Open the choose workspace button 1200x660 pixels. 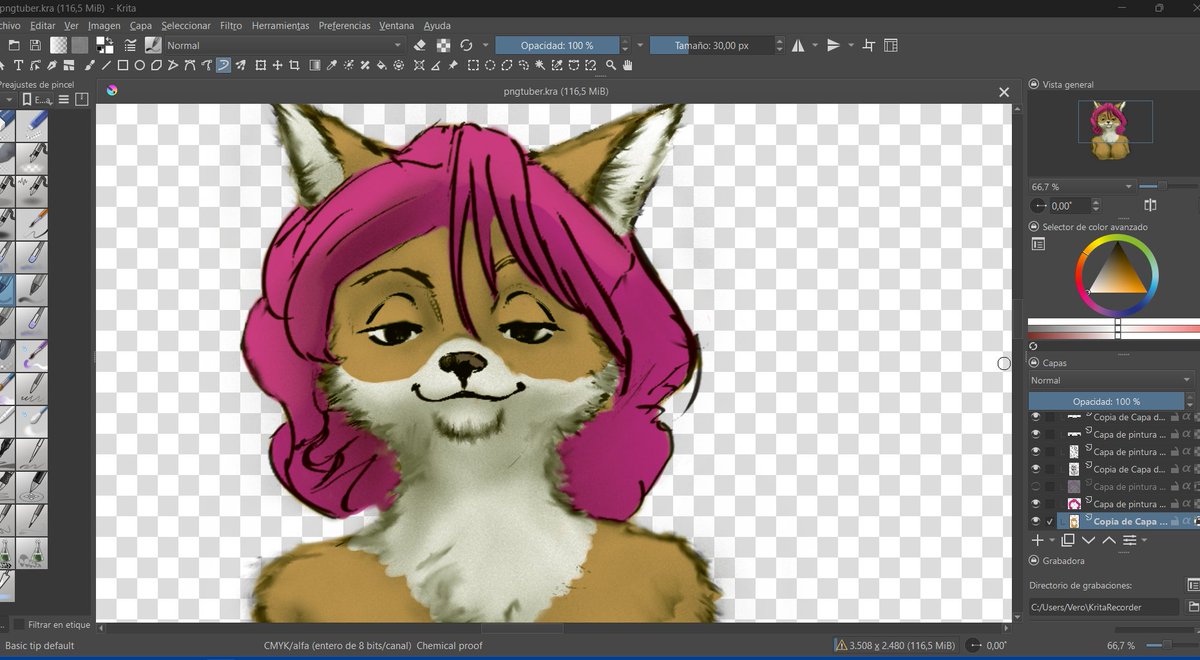click(890, 45)
